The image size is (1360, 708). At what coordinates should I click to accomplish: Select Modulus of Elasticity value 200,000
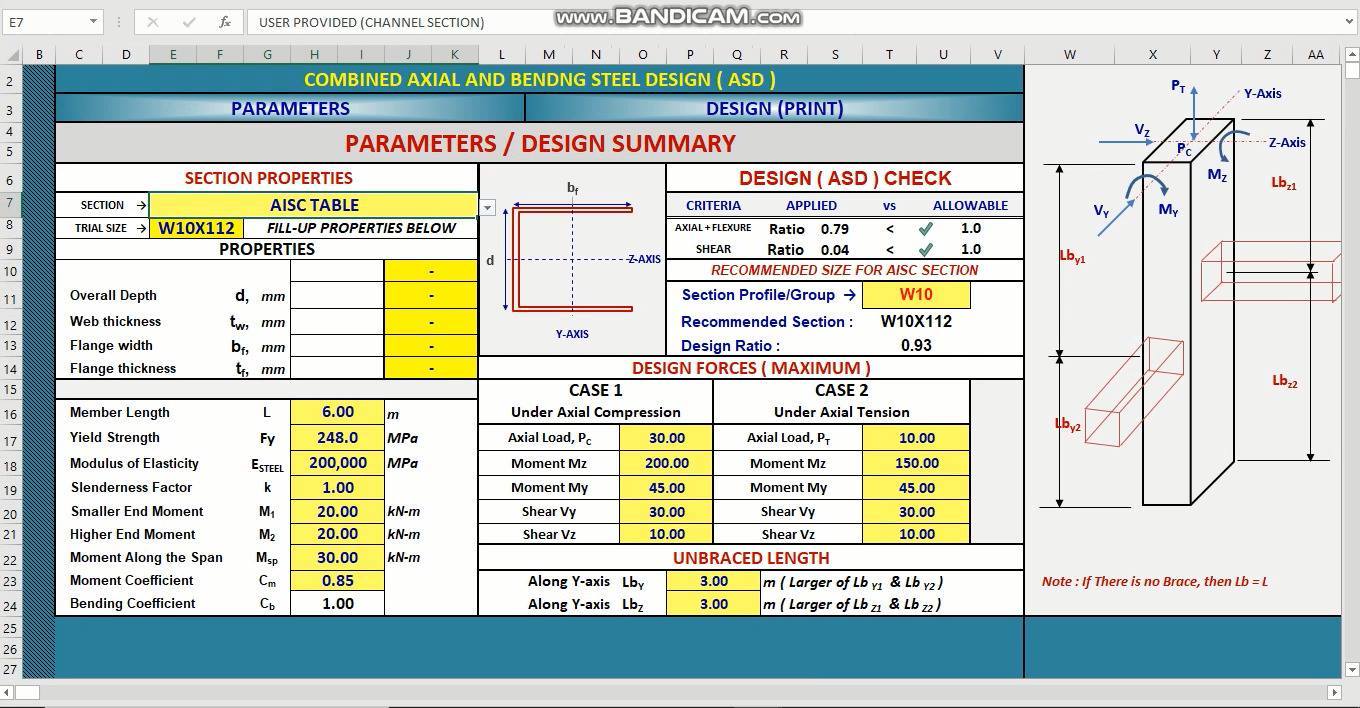click(337, 463)
